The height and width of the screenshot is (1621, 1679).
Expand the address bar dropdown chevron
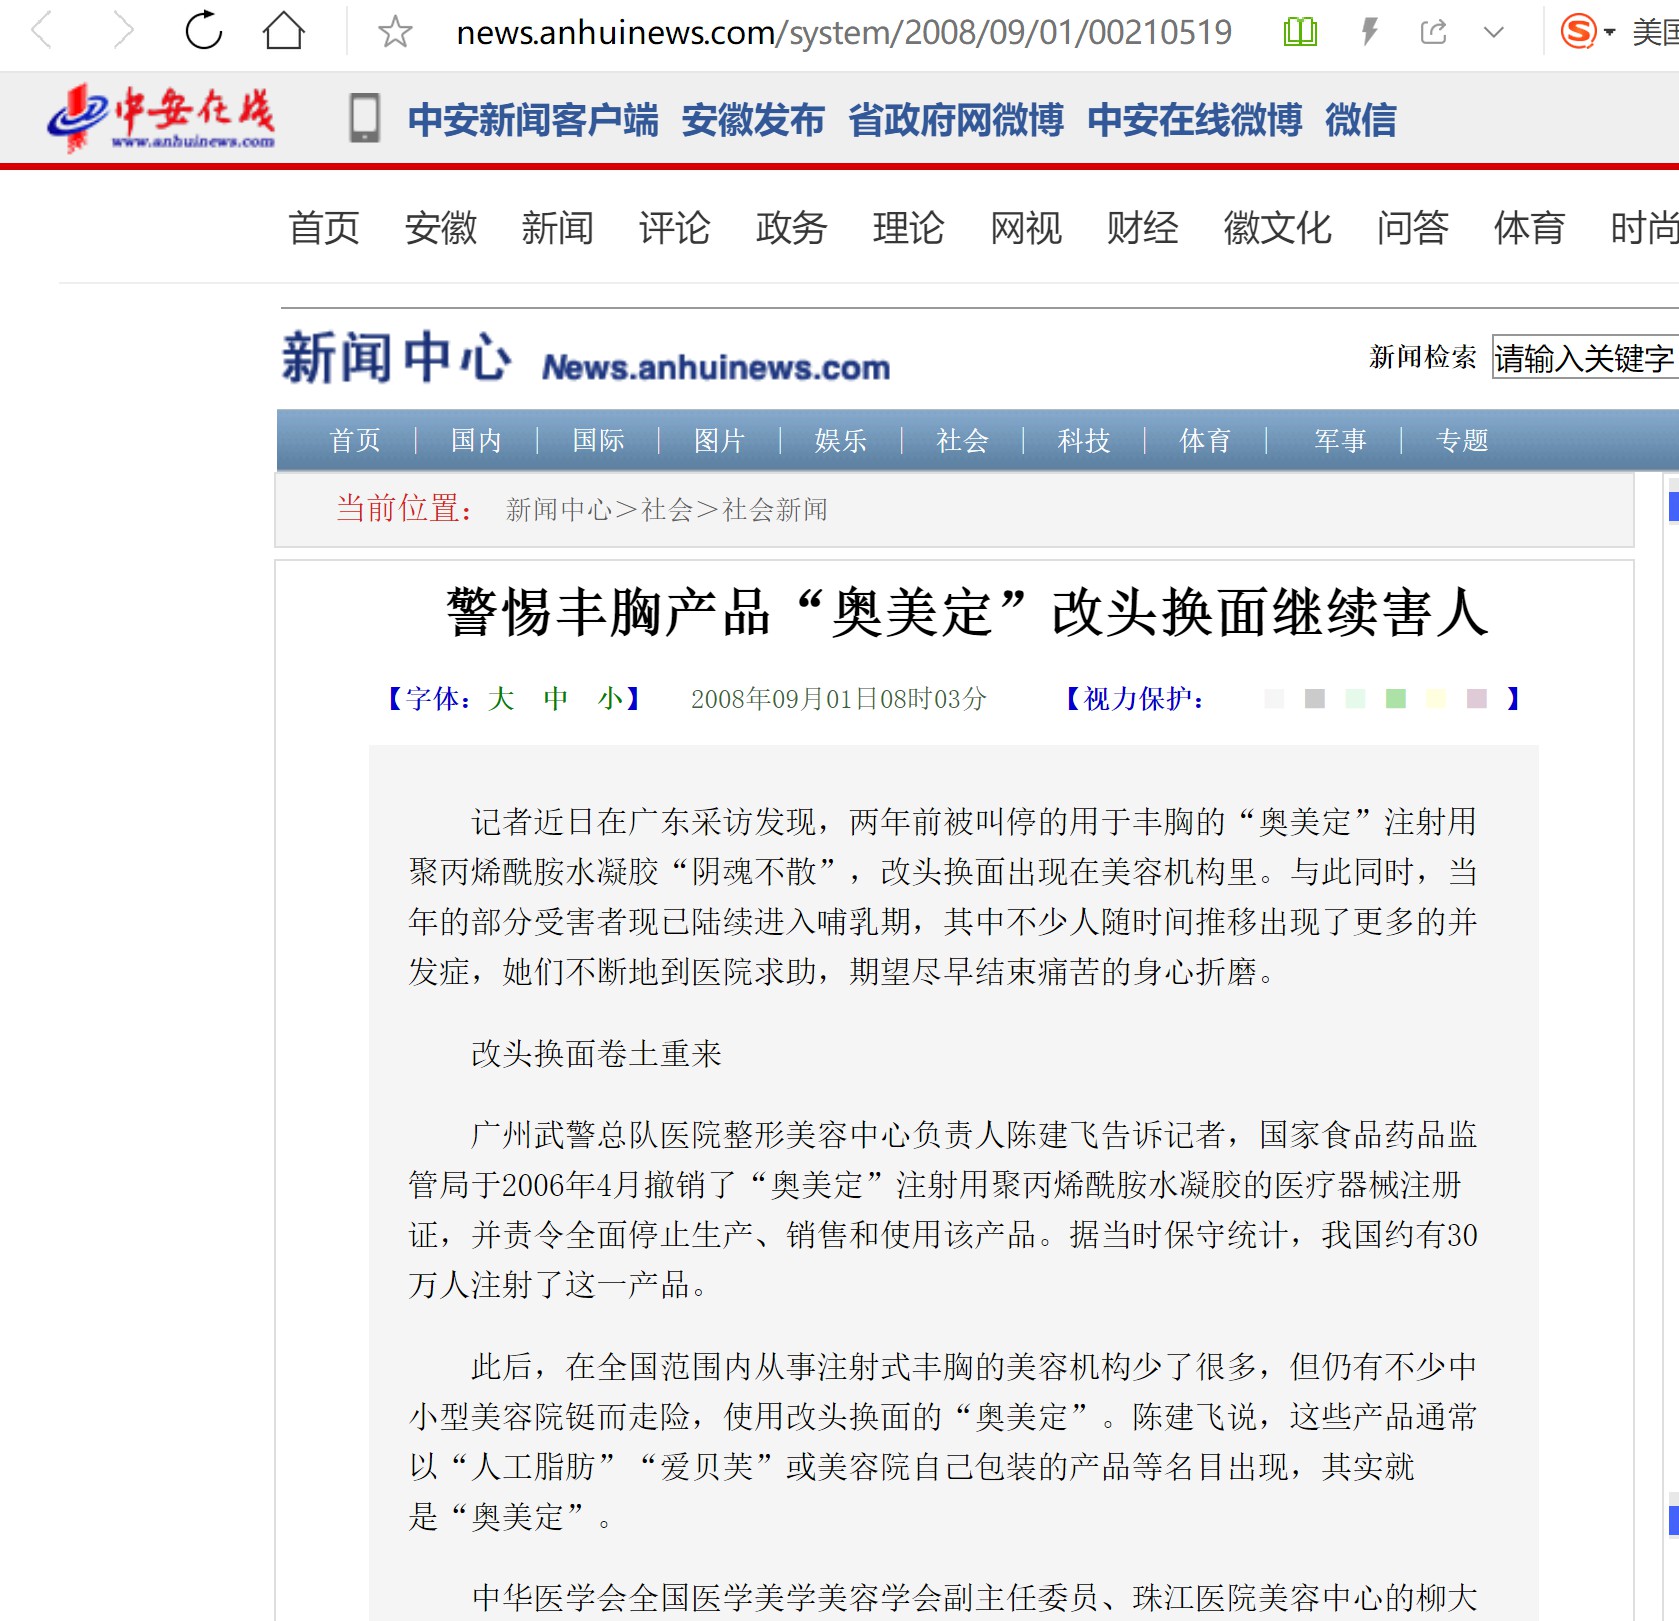tap(1494, 32)
